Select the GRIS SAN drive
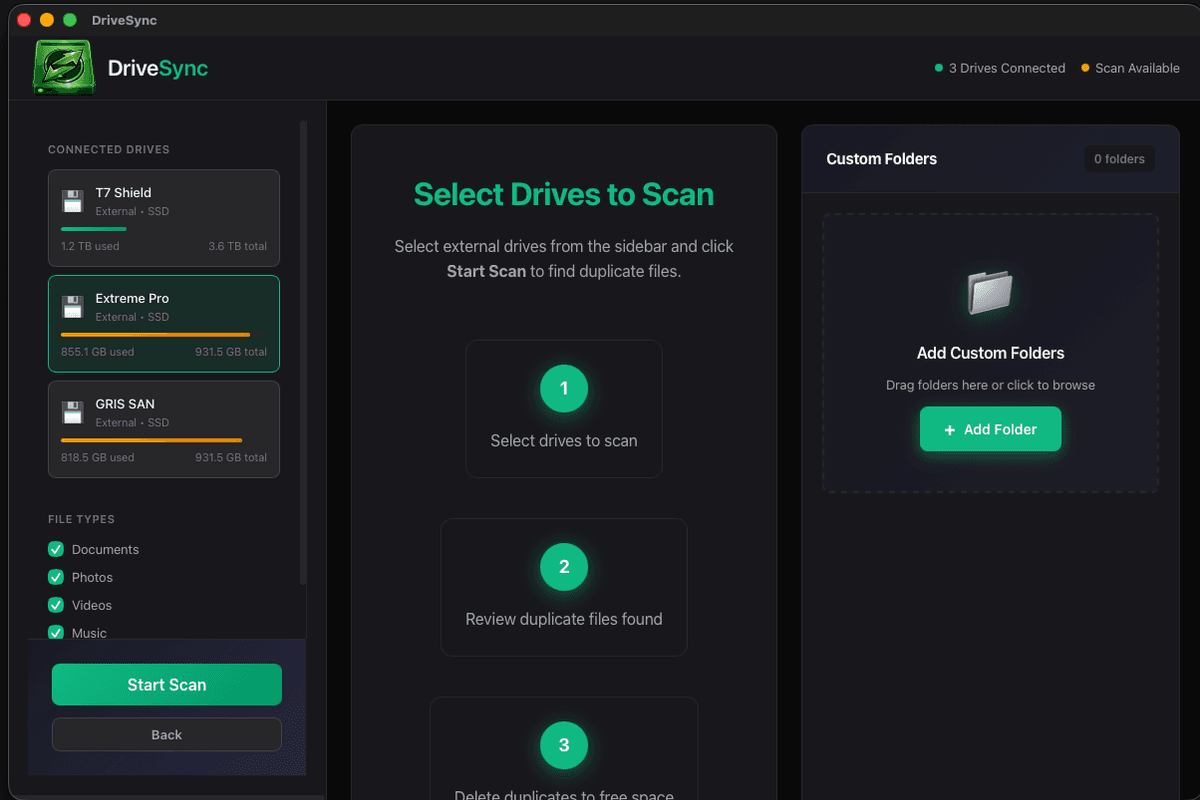Screen dimensions: 1200x800 point(163,429)
